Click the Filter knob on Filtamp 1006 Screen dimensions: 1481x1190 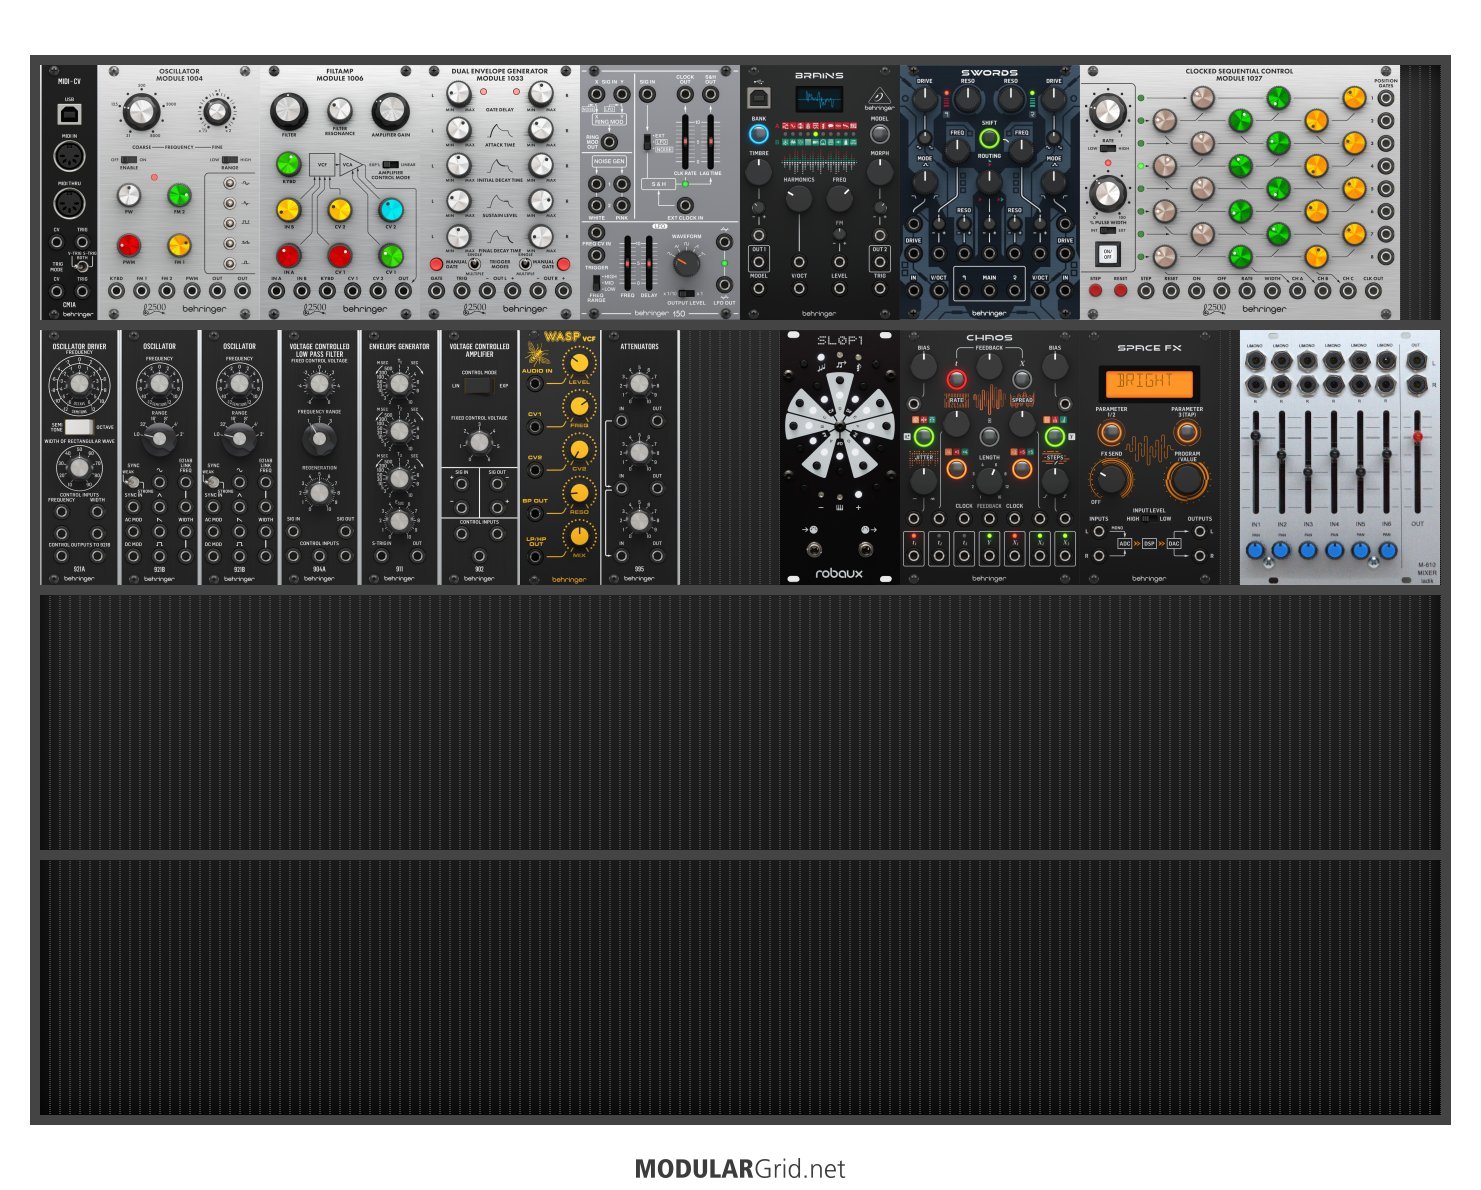click(289, 111)
